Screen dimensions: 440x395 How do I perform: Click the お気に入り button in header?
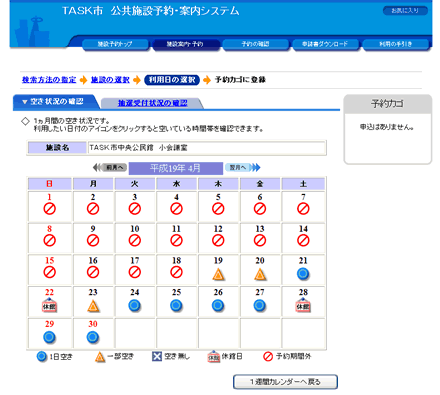[x=405, y=11]
